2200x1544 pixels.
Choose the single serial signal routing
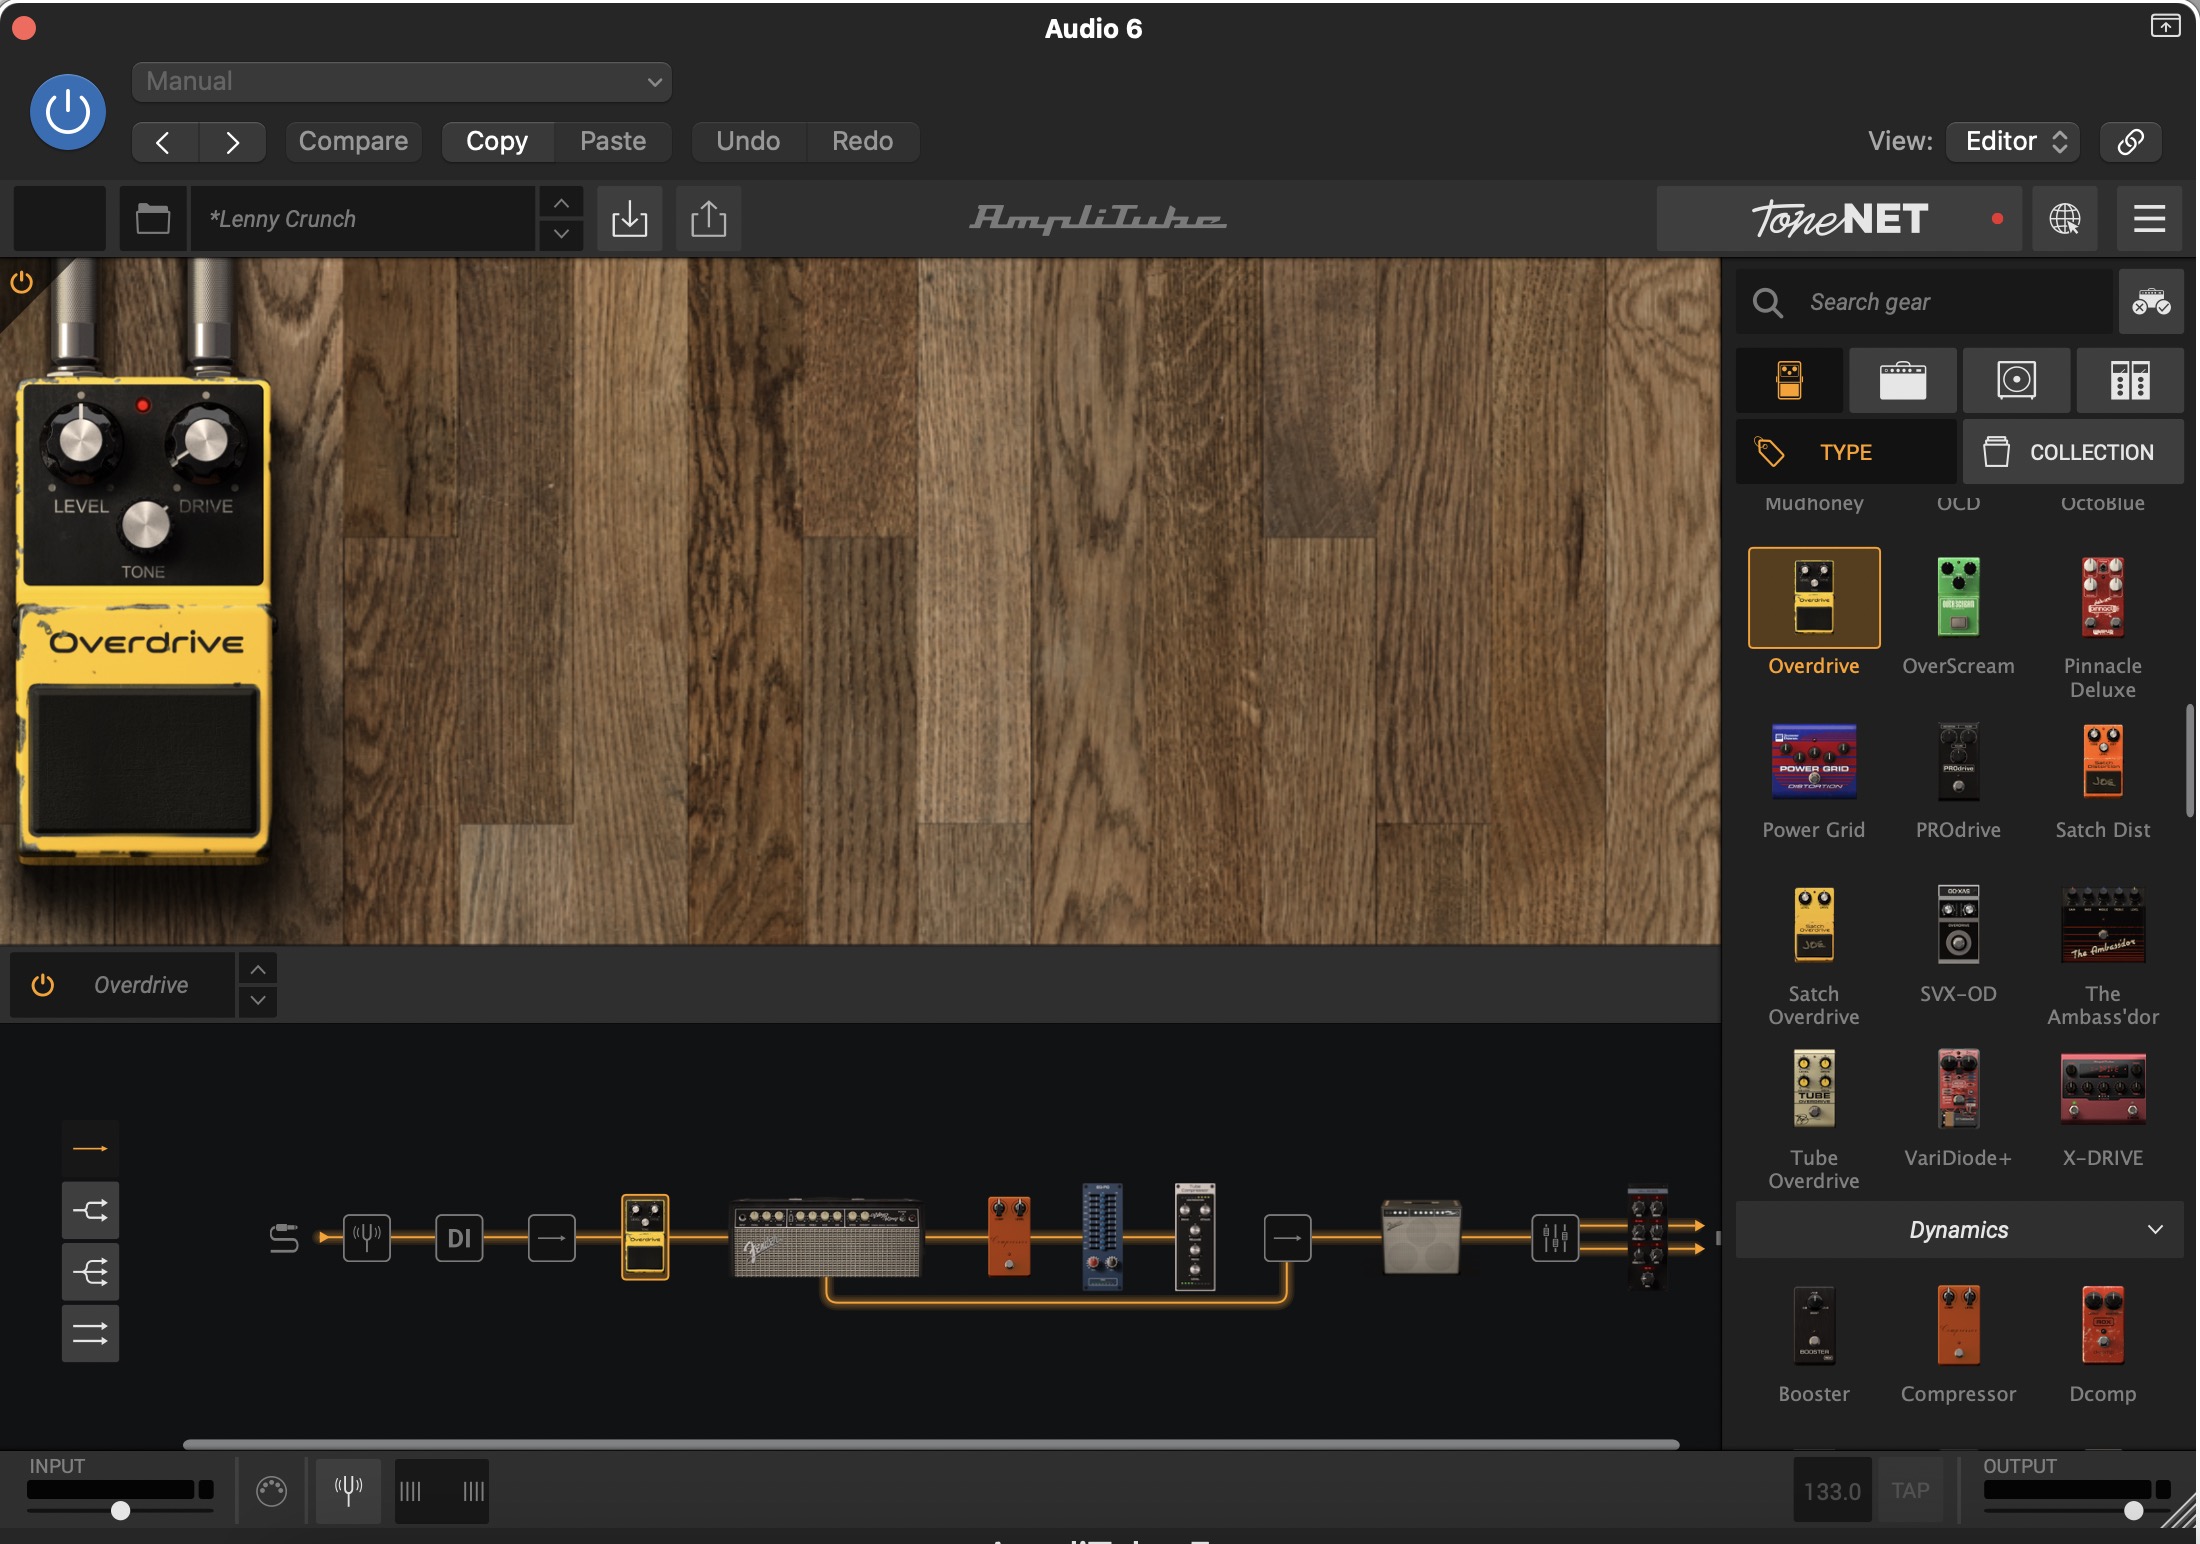pyautogui.click(x=90, y=1149)
